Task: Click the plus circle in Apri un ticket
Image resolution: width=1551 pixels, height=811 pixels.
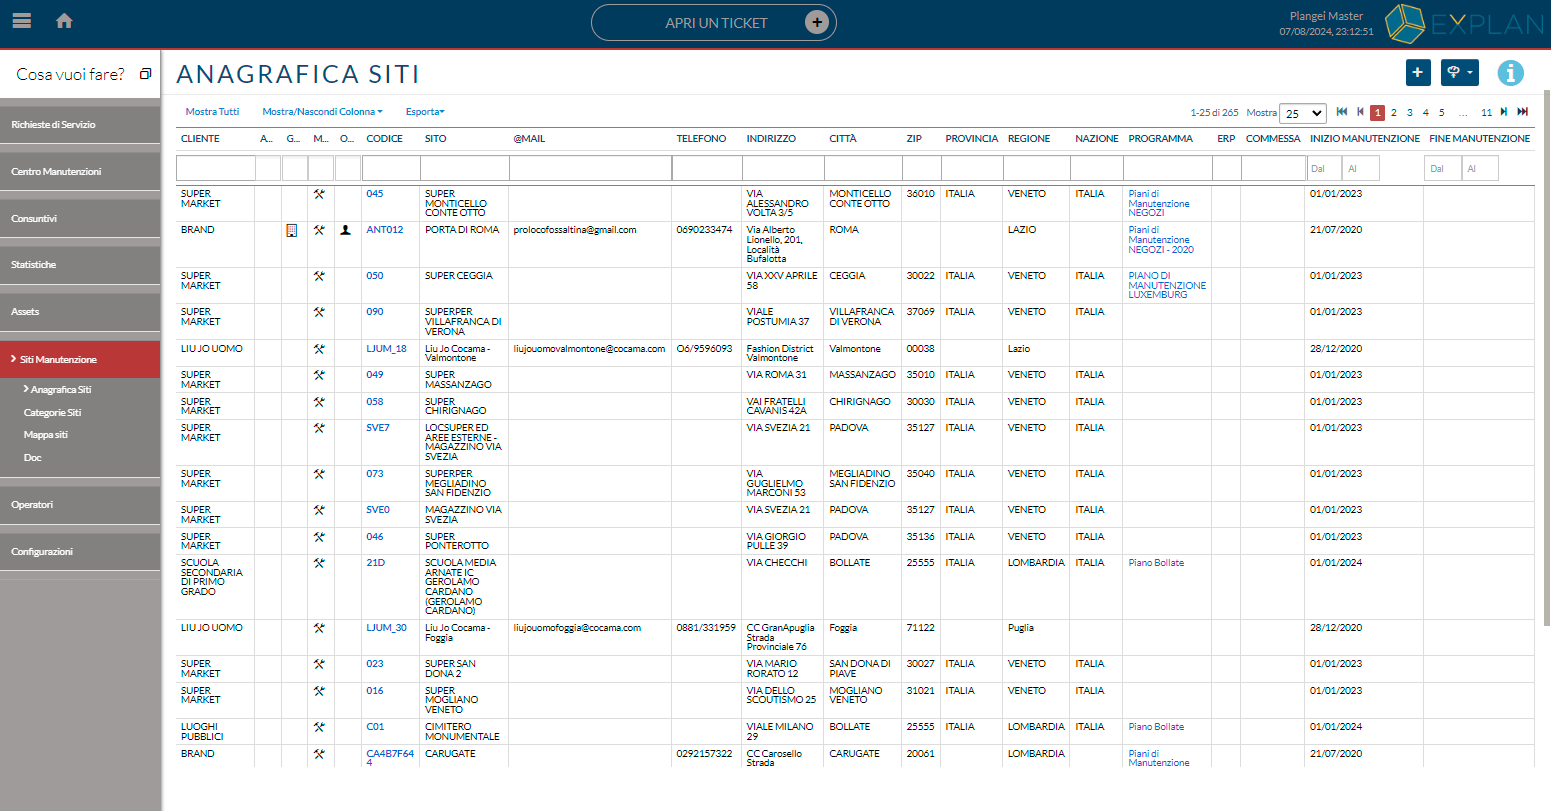Action: tap(817, 23)
